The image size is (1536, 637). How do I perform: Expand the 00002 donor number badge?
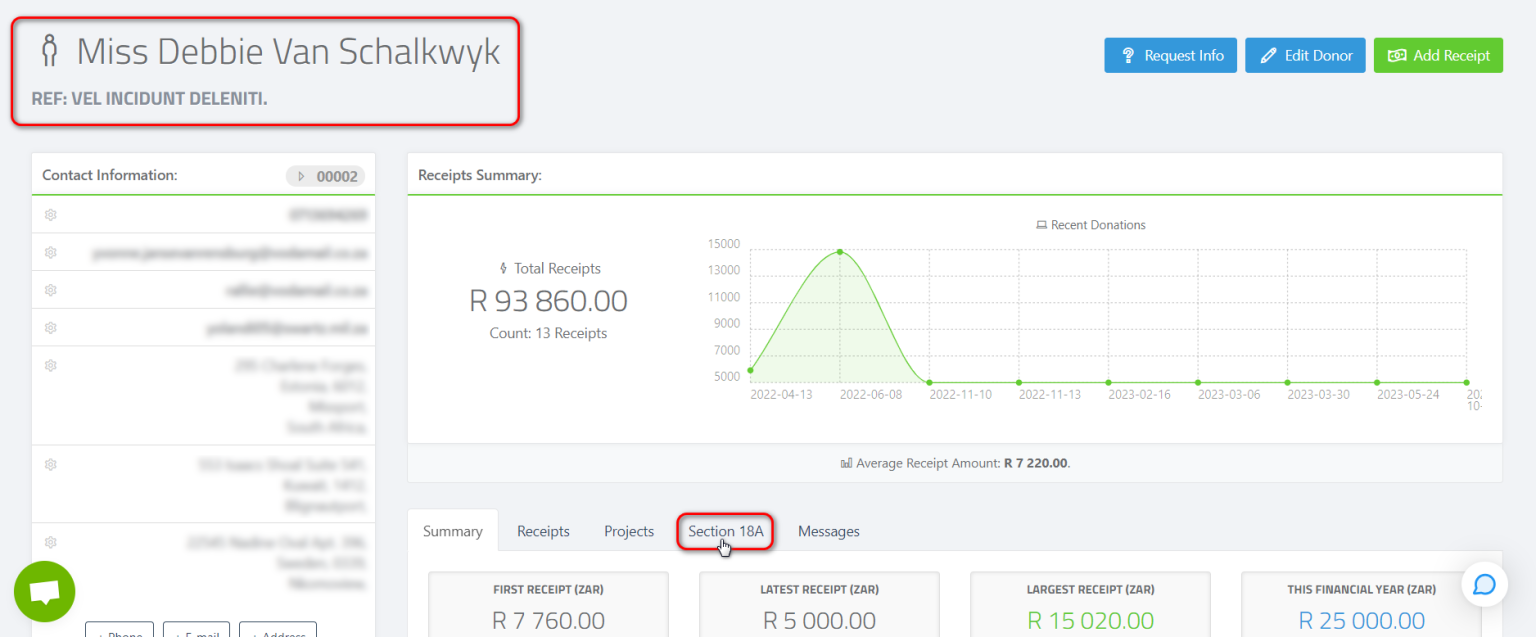pyautogui.click(x=326, y=176)
